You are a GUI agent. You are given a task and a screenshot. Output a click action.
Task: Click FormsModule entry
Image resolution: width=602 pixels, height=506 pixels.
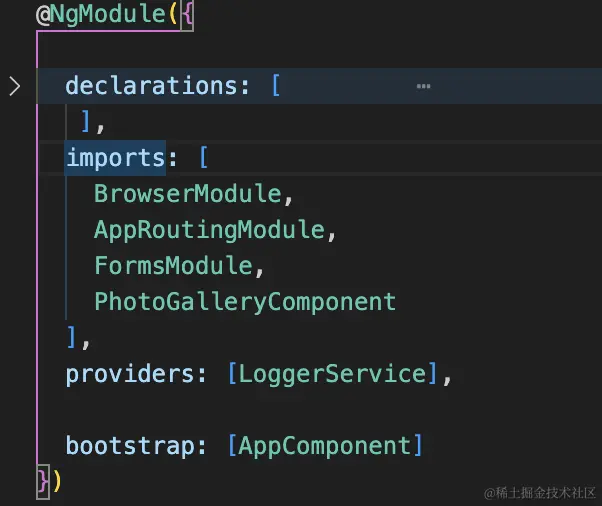tap(174, 265)
